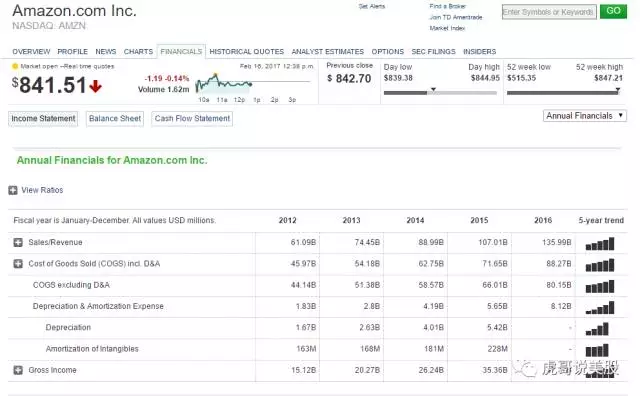
Task: Click Previous close value $842.70
Action: (x=349, y=78)
